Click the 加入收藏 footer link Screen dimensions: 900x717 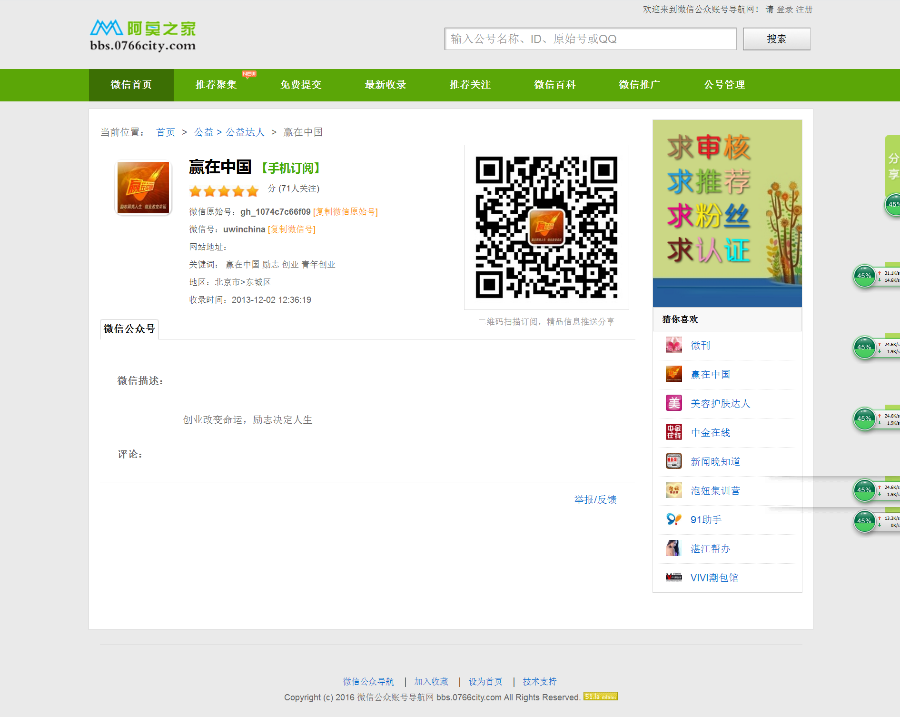coord(431,681)
